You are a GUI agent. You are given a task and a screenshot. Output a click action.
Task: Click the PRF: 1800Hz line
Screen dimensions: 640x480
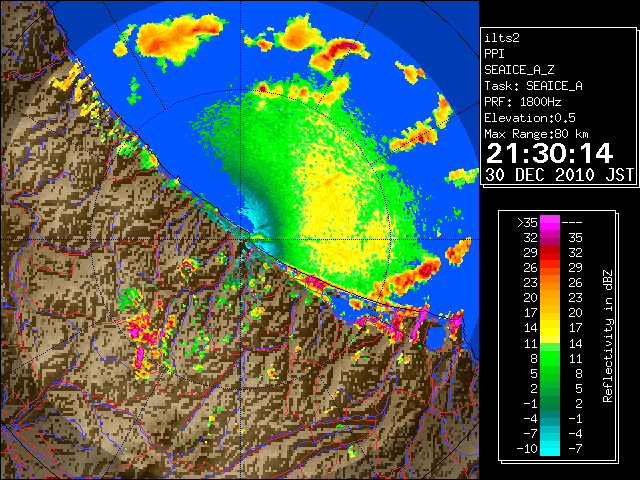522,102
